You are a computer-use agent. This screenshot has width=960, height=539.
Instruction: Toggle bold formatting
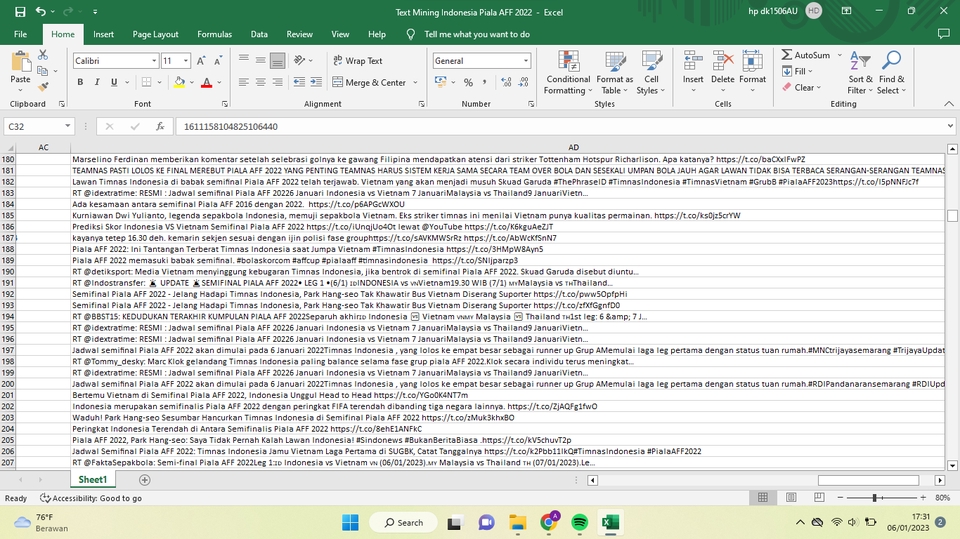[x=80, y=82]
